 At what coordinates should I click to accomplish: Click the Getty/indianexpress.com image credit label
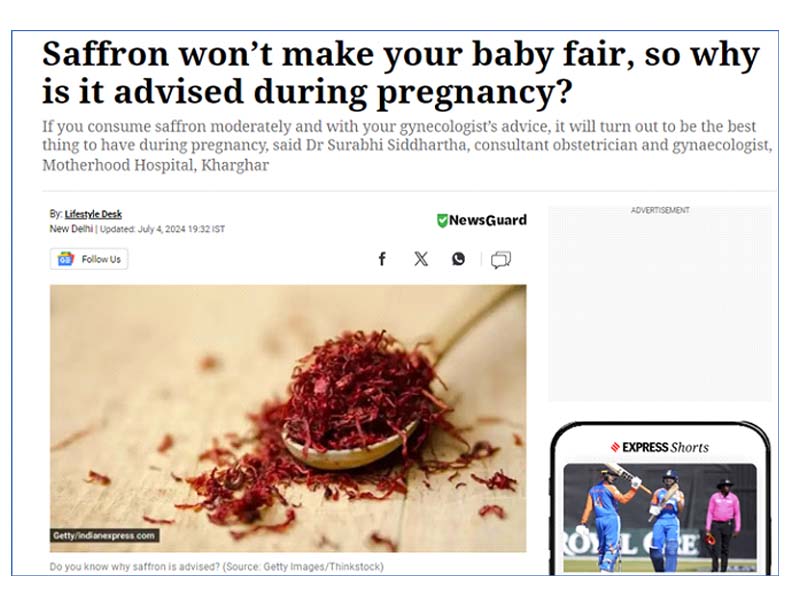coord(104,536)
